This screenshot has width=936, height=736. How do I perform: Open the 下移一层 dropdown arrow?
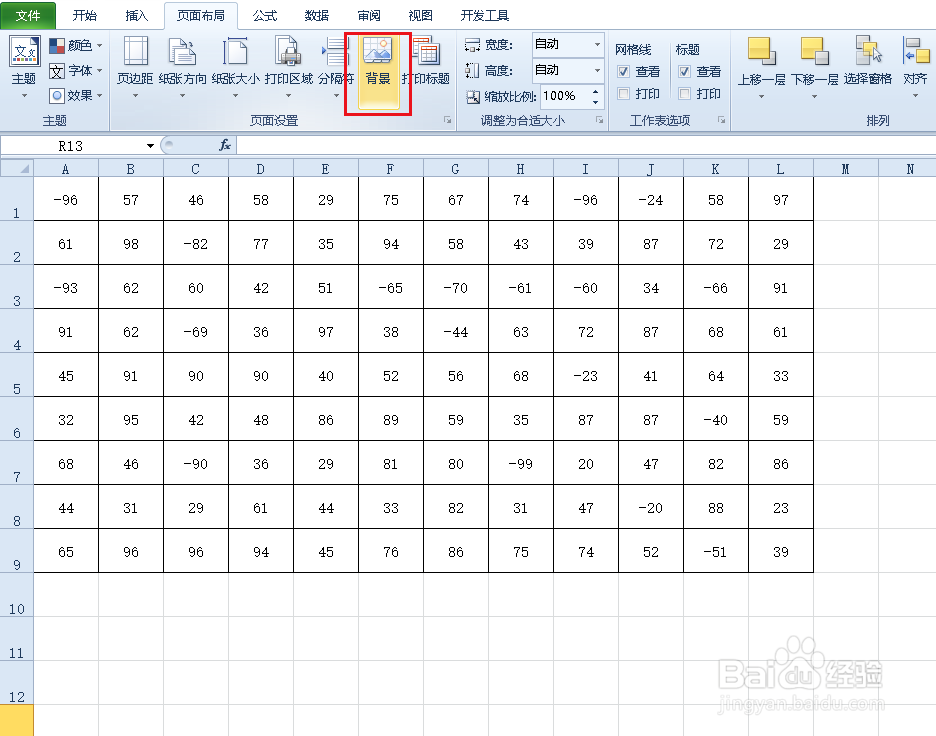point(814,96)
